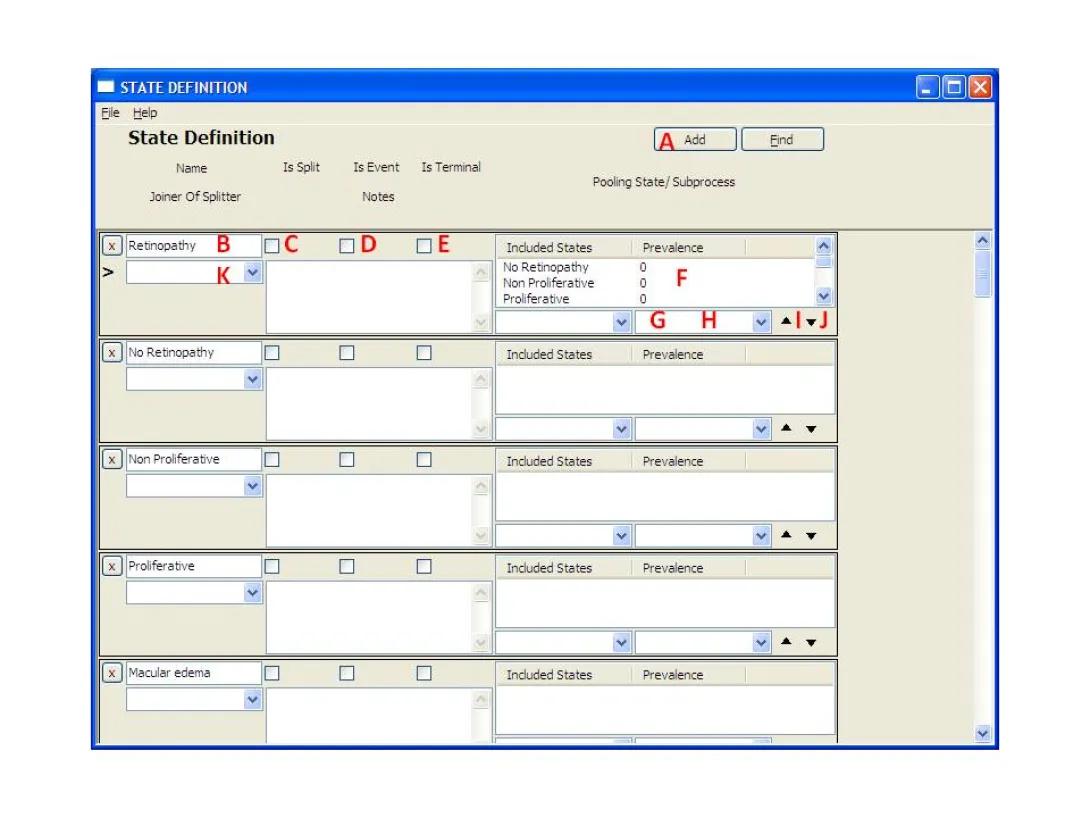Image resolution: width=1090 pixels, height=818 pixels.
Task: Select 'Non Proliferative' in included states list
Action: [x=548, y=283]
